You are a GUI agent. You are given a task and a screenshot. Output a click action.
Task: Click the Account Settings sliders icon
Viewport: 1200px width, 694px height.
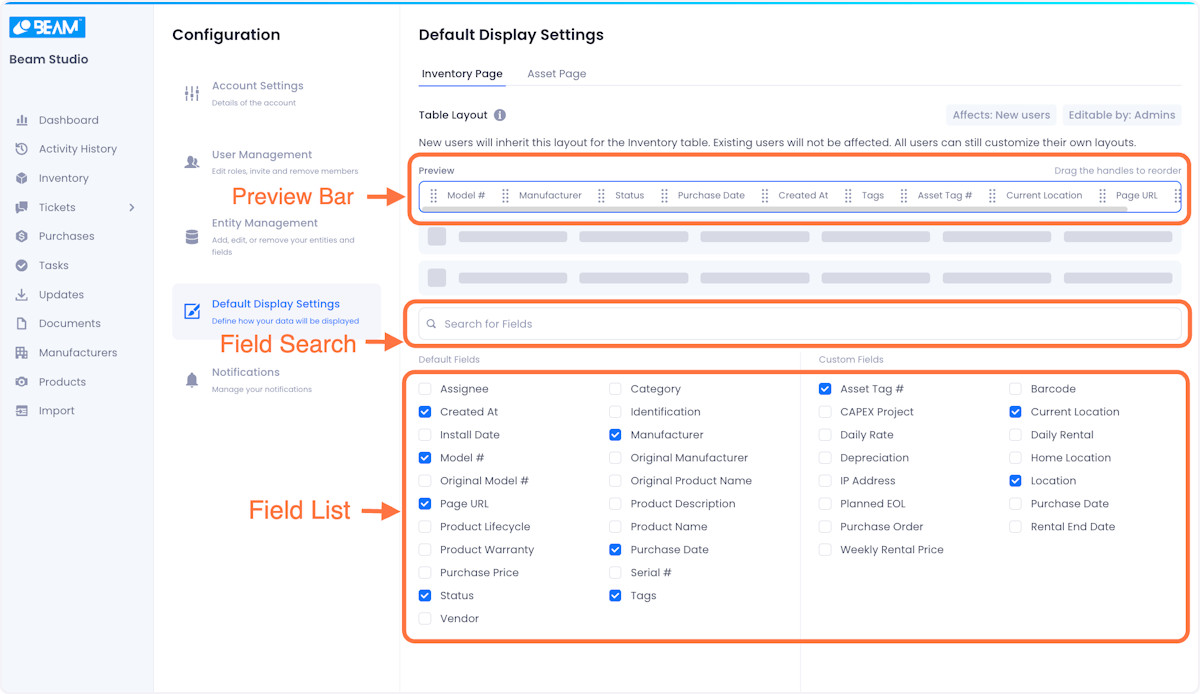pyautogui.click(x=192, y=93)
